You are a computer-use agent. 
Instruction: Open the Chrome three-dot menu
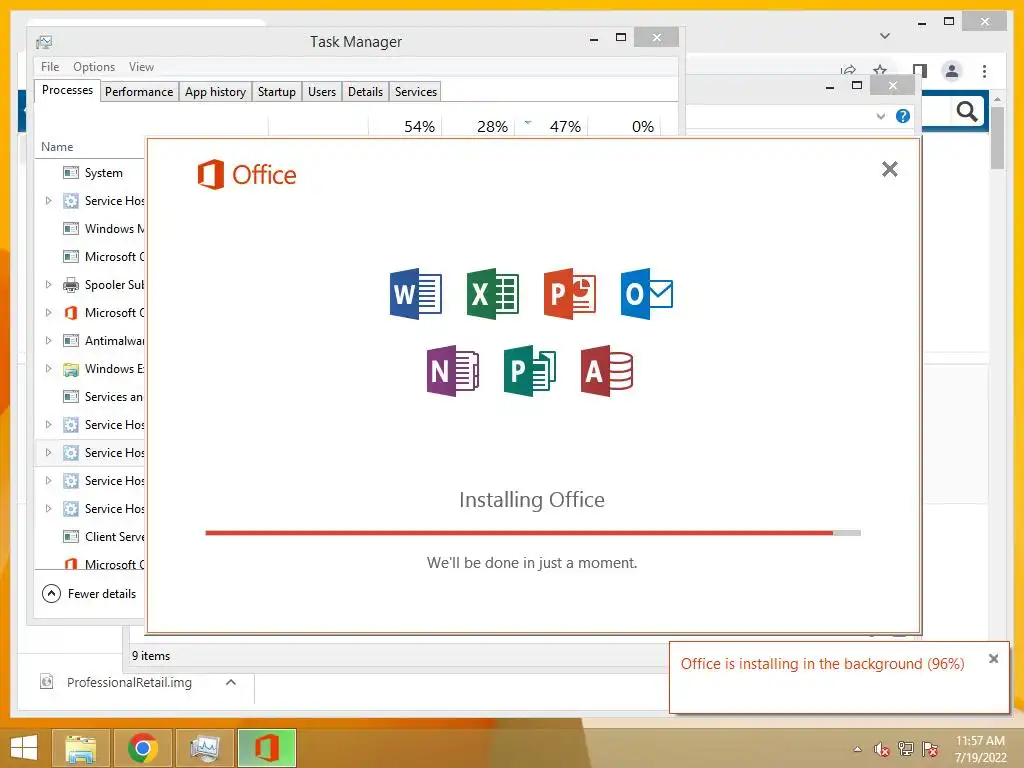pyautogui.click(x=984, y=71)
